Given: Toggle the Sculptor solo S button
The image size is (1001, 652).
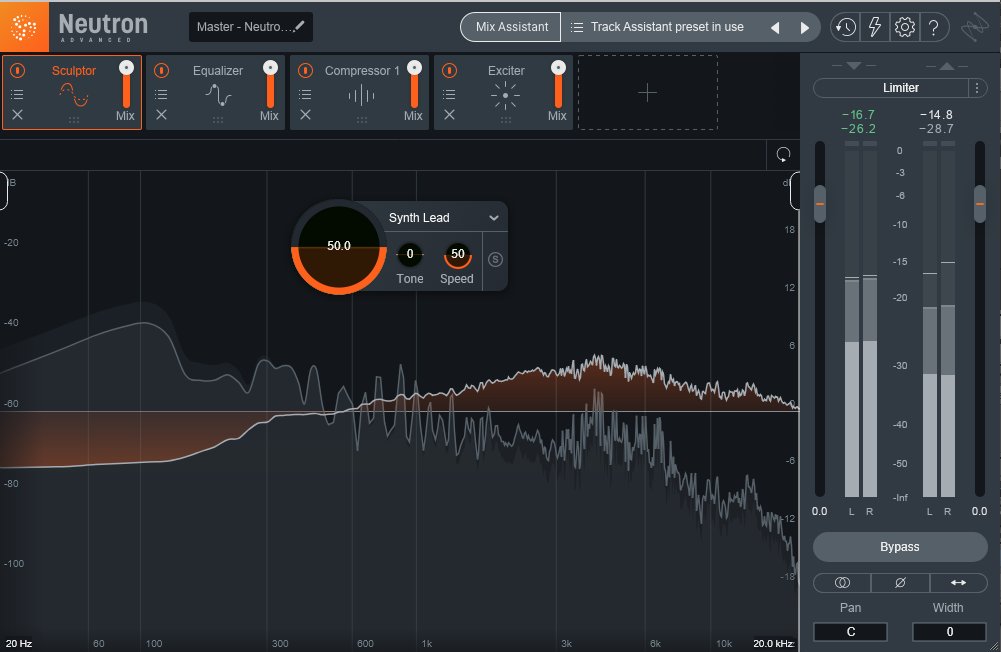Looking at the screenshot, I should pos(495,259).
